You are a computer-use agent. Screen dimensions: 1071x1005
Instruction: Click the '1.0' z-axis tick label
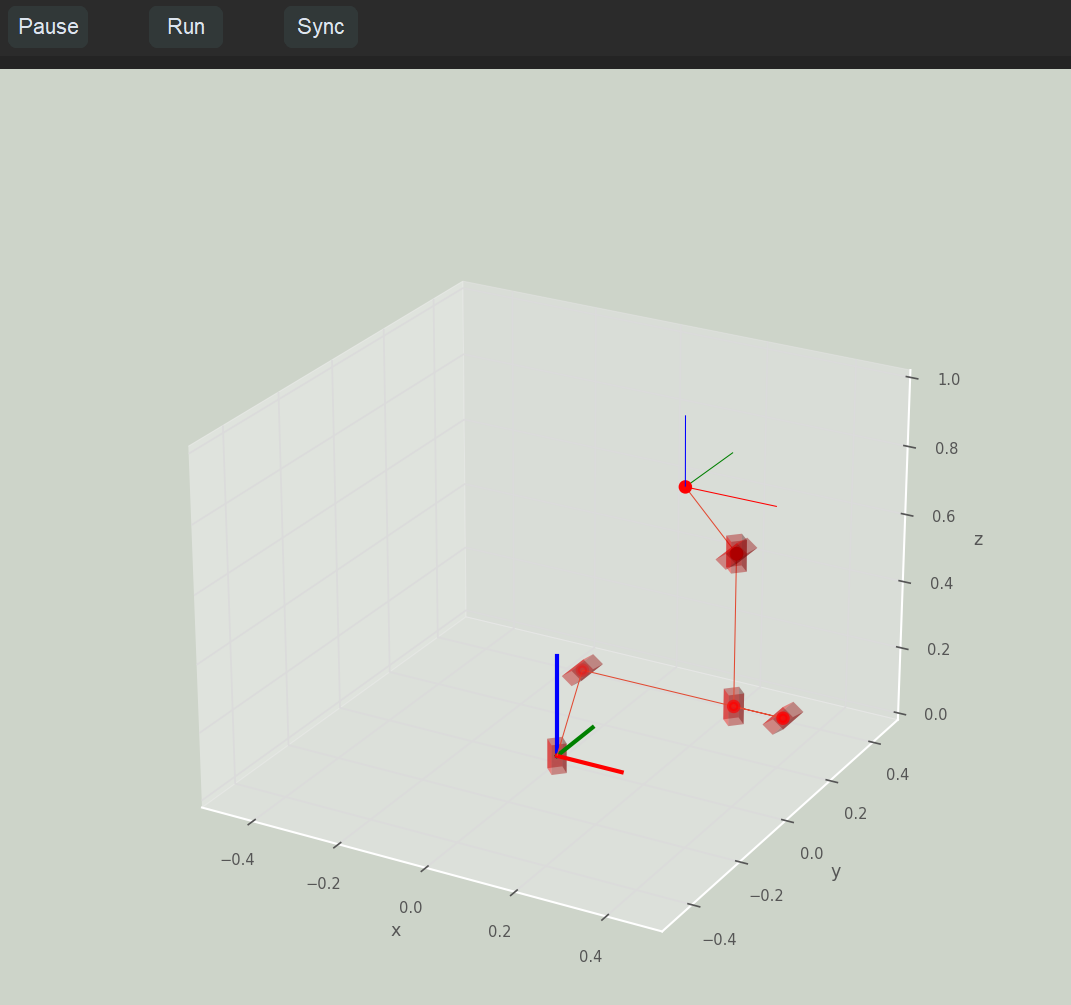[x=949, y=379]
